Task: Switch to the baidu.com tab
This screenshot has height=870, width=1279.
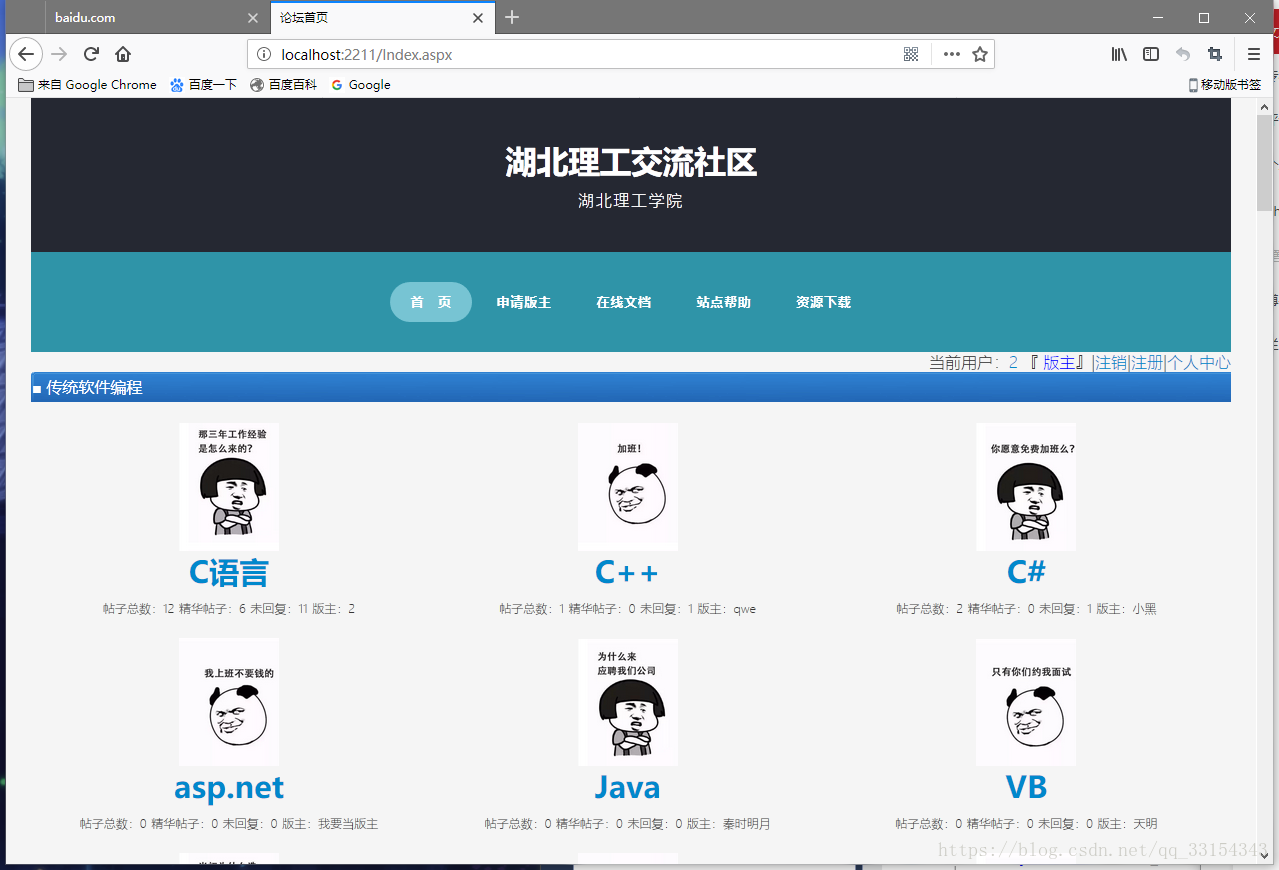Action: (157, 18)
